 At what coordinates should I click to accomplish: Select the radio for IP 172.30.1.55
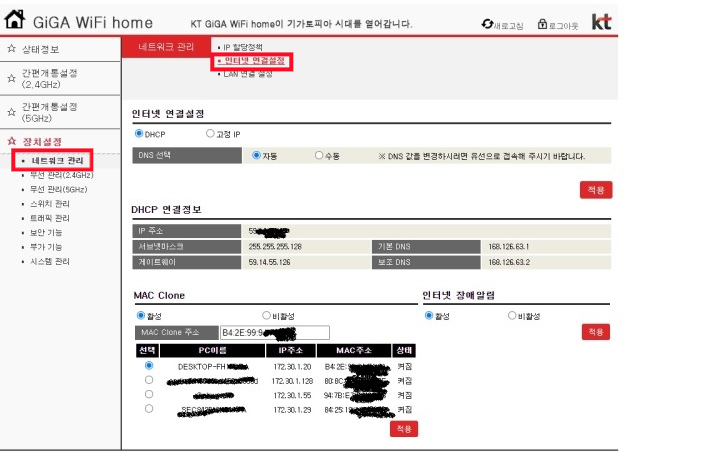149,394
